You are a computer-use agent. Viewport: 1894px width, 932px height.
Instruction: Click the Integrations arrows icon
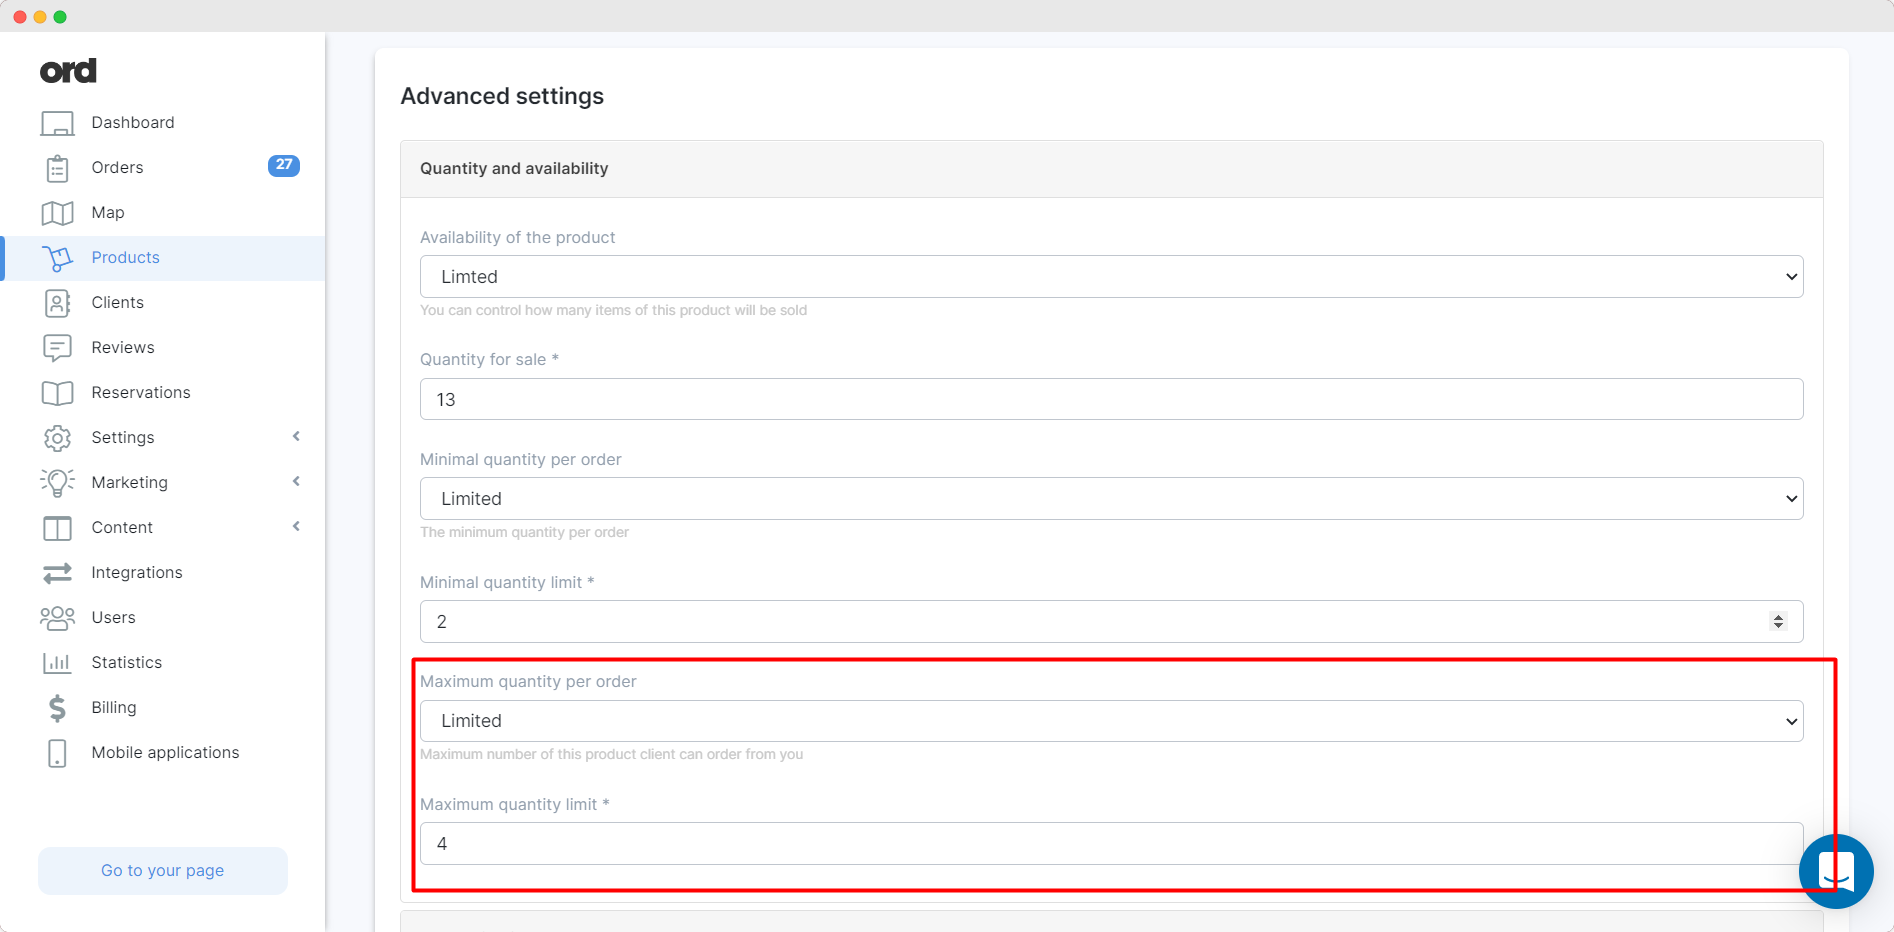coord(57,573)
